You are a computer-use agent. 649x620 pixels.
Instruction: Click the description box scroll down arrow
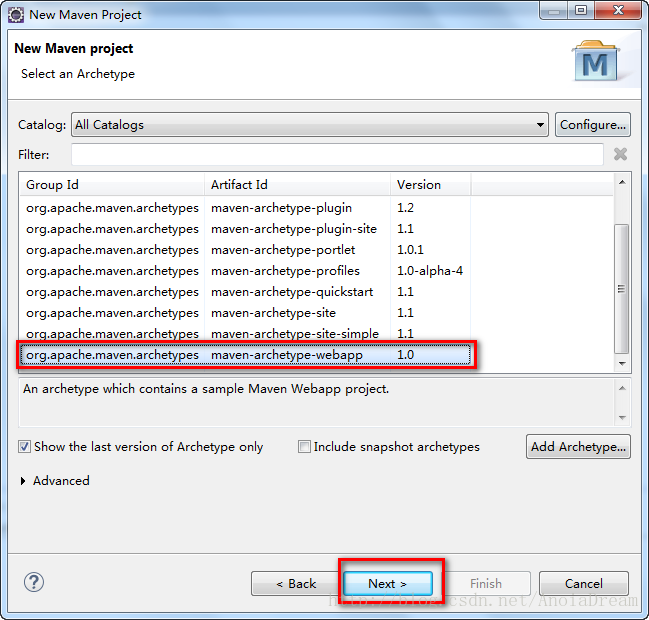point(622,418)
